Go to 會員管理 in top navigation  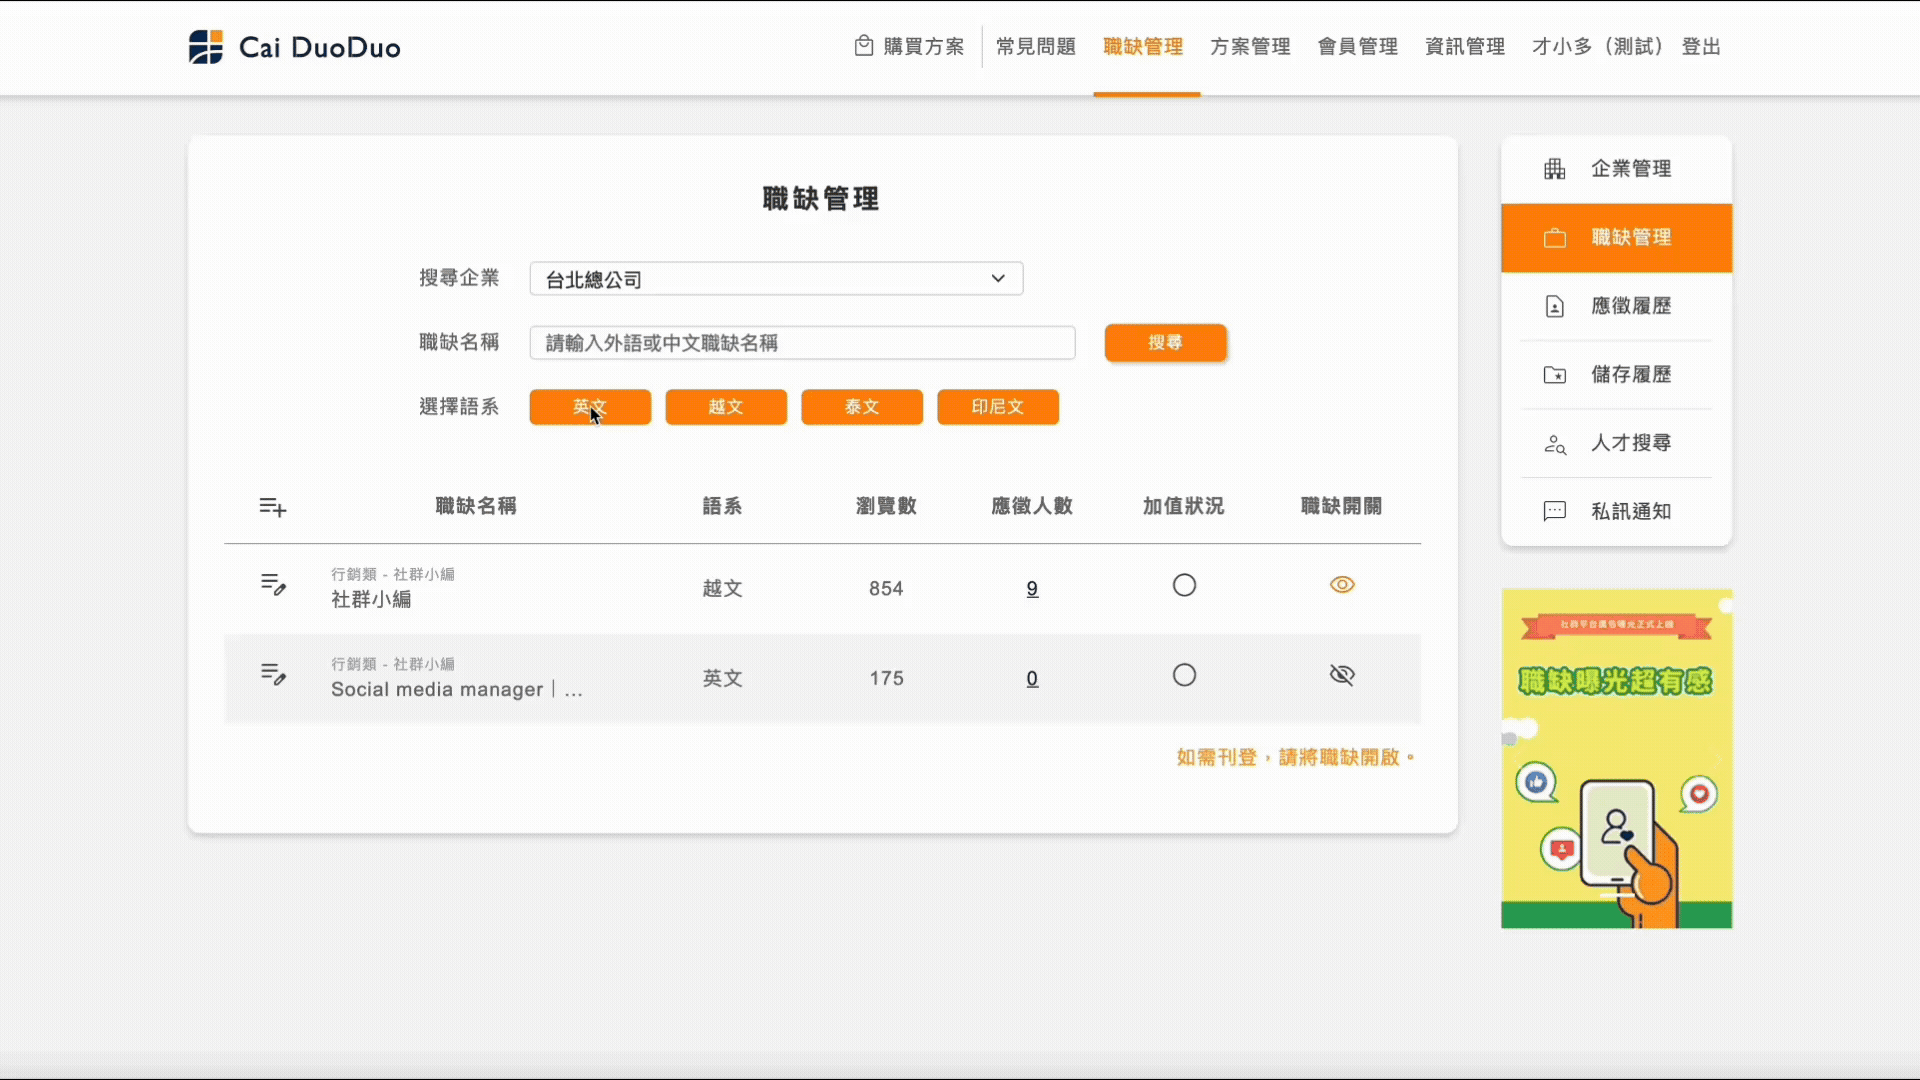pos(1357,47)
